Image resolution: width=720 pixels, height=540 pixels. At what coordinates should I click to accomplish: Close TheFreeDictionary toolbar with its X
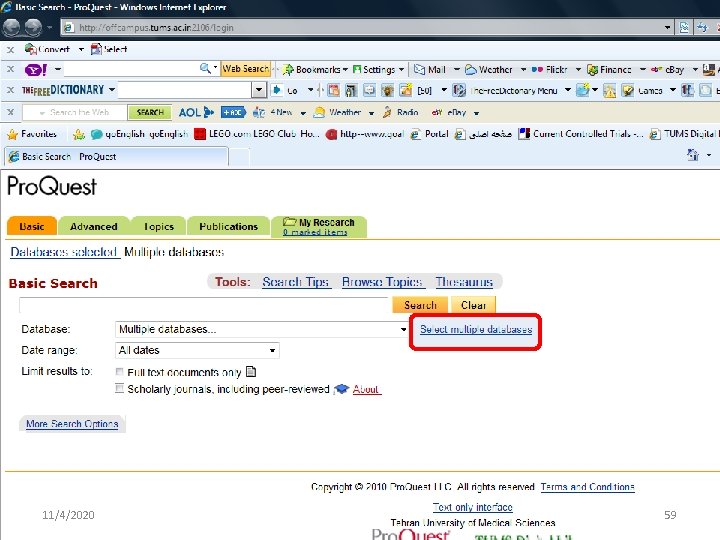[10, 90]
